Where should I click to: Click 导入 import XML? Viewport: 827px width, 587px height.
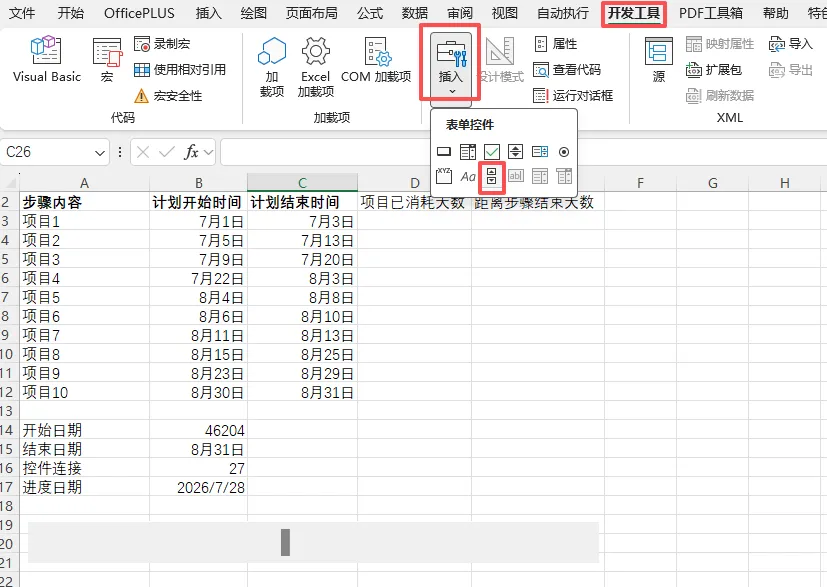pyautogui.click(x=791, y=44)
